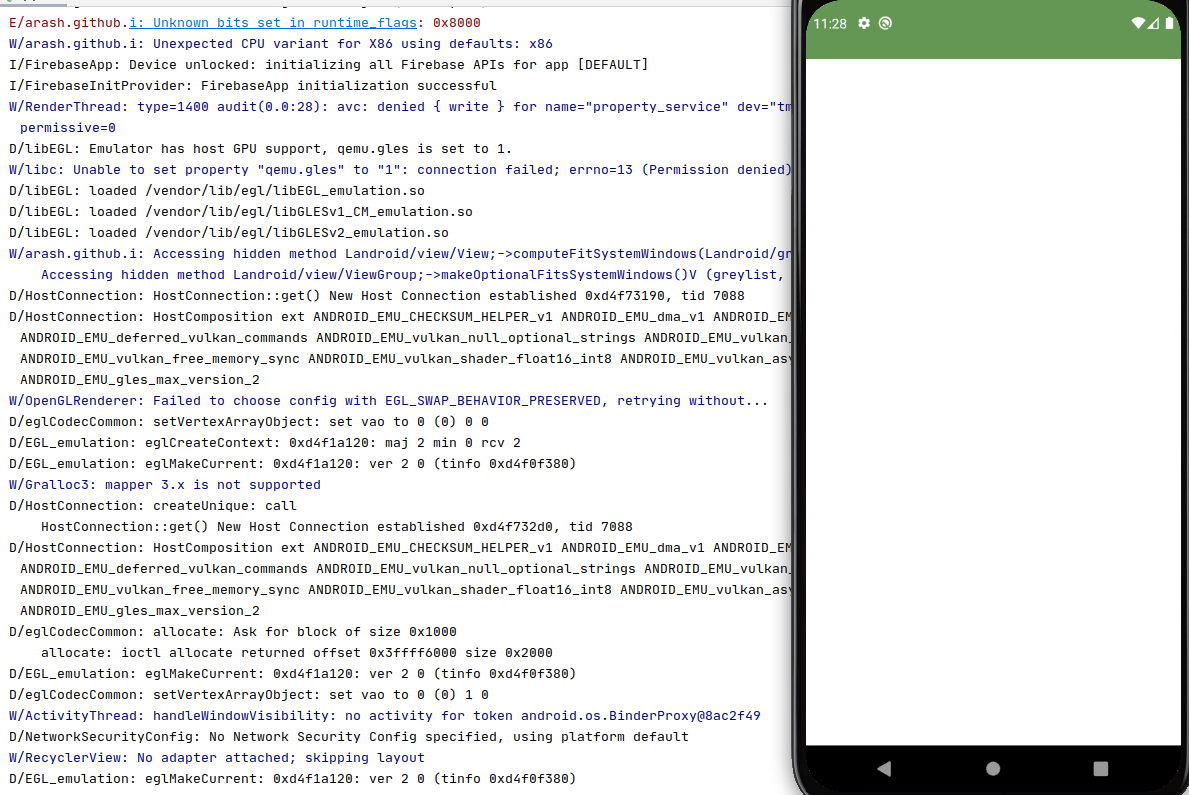Select the libEGL_emulation.so loaded line
The width and height of the screenshot is (1189, 795).
(x=217, y=191)
